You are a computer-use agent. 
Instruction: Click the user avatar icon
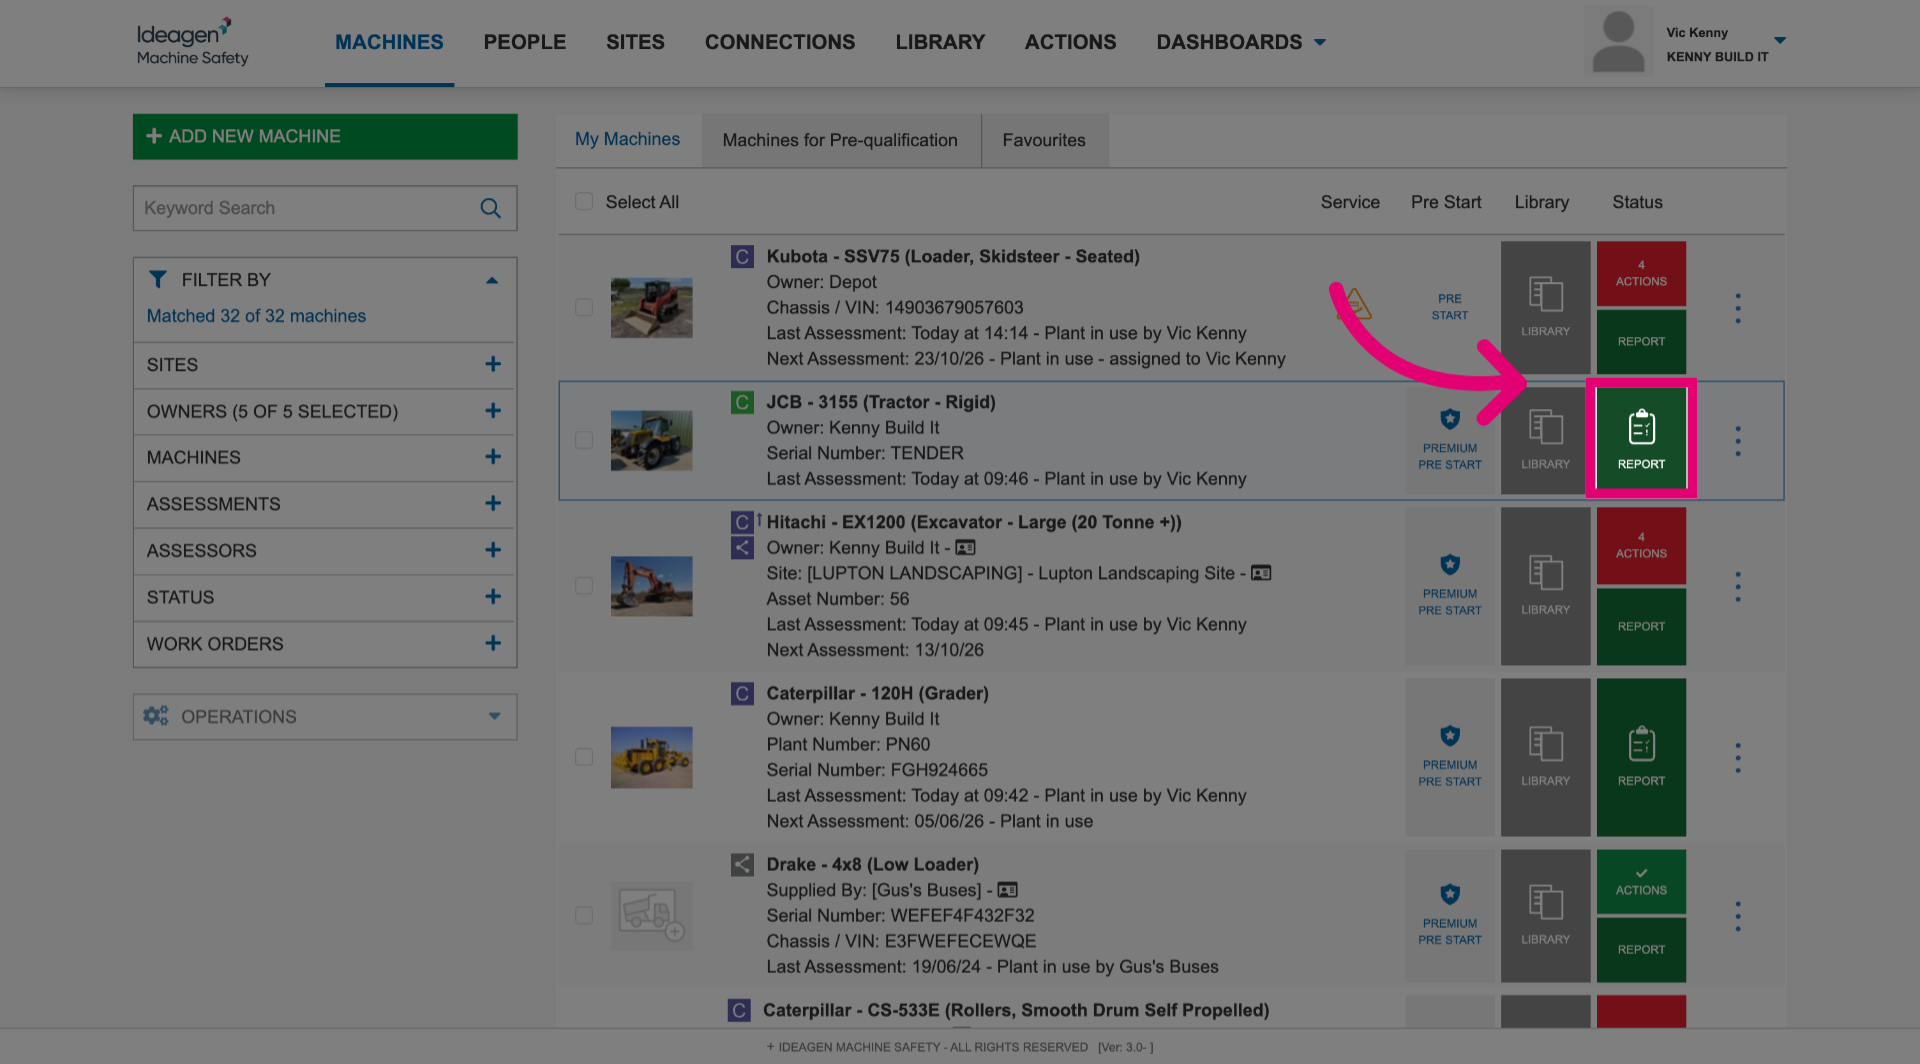pos(1618,41)
